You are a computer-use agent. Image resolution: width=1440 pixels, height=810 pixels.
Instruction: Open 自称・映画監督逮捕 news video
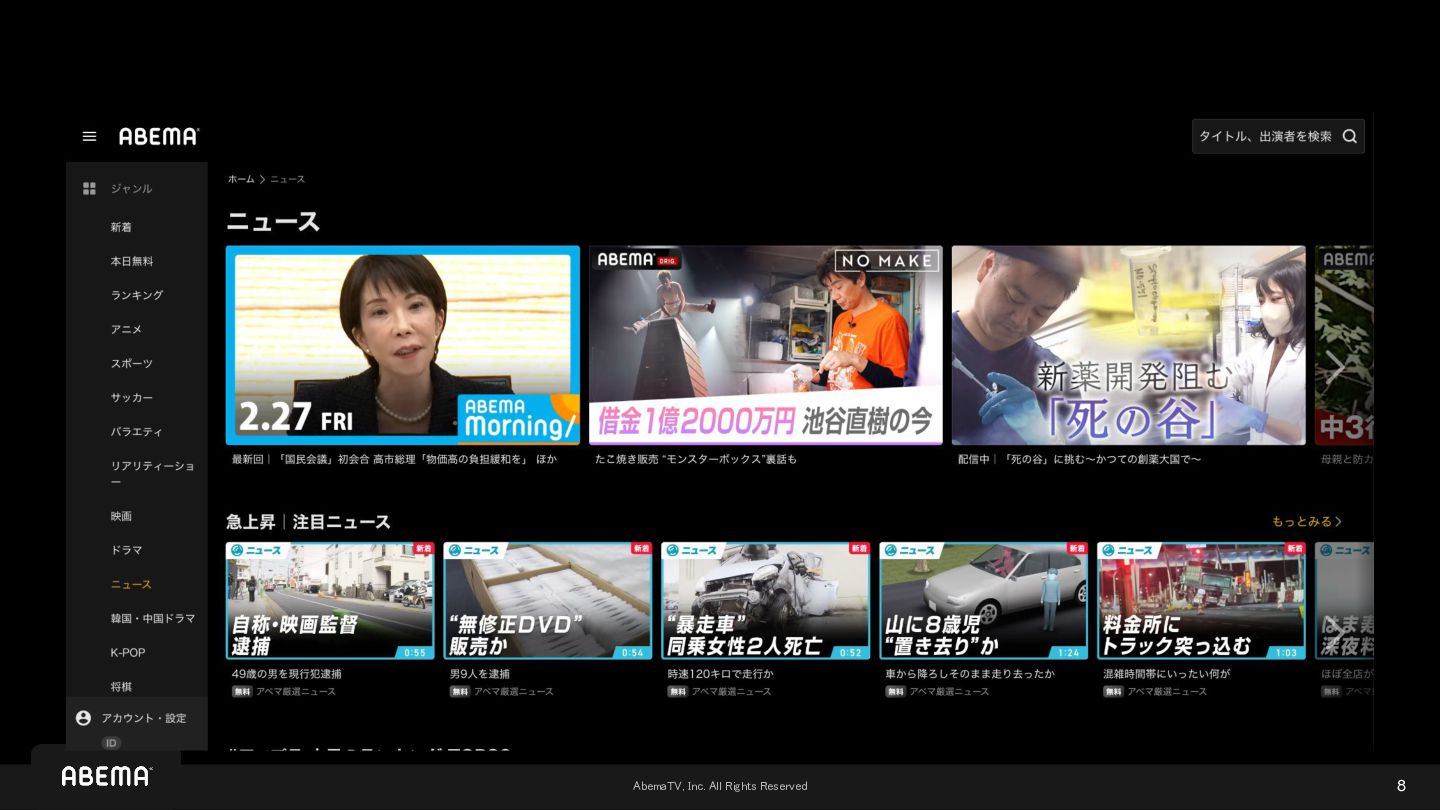[330, 601]
